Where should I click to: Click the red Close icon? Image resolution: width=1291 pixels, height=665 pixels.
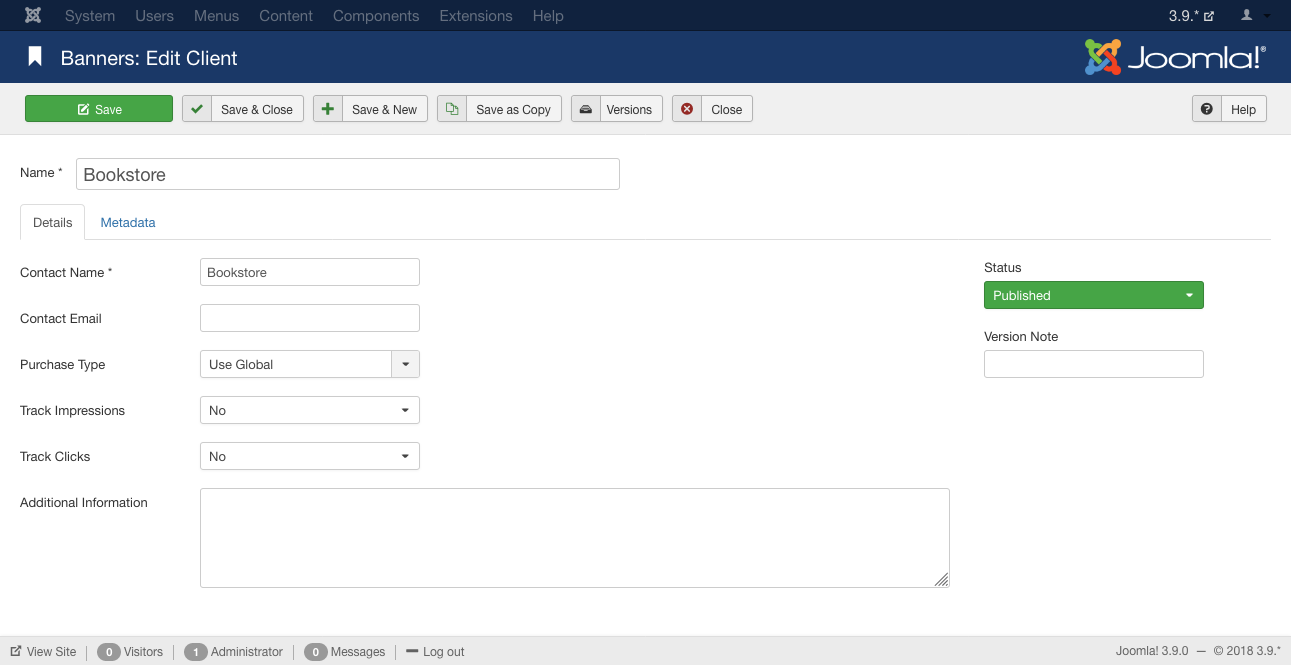pyautogui.click(x=687, y=109)
